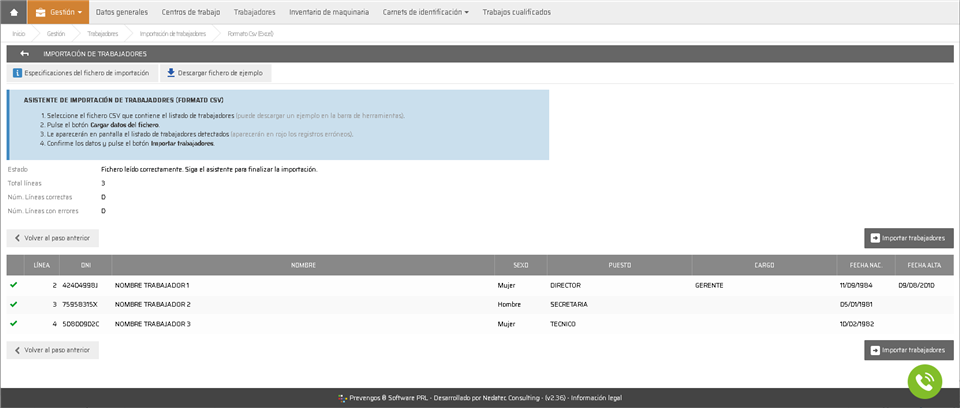The width and height of the screenshot is (960, 408).
Task: Click the home icon in navbar
Action: (14, 12)
